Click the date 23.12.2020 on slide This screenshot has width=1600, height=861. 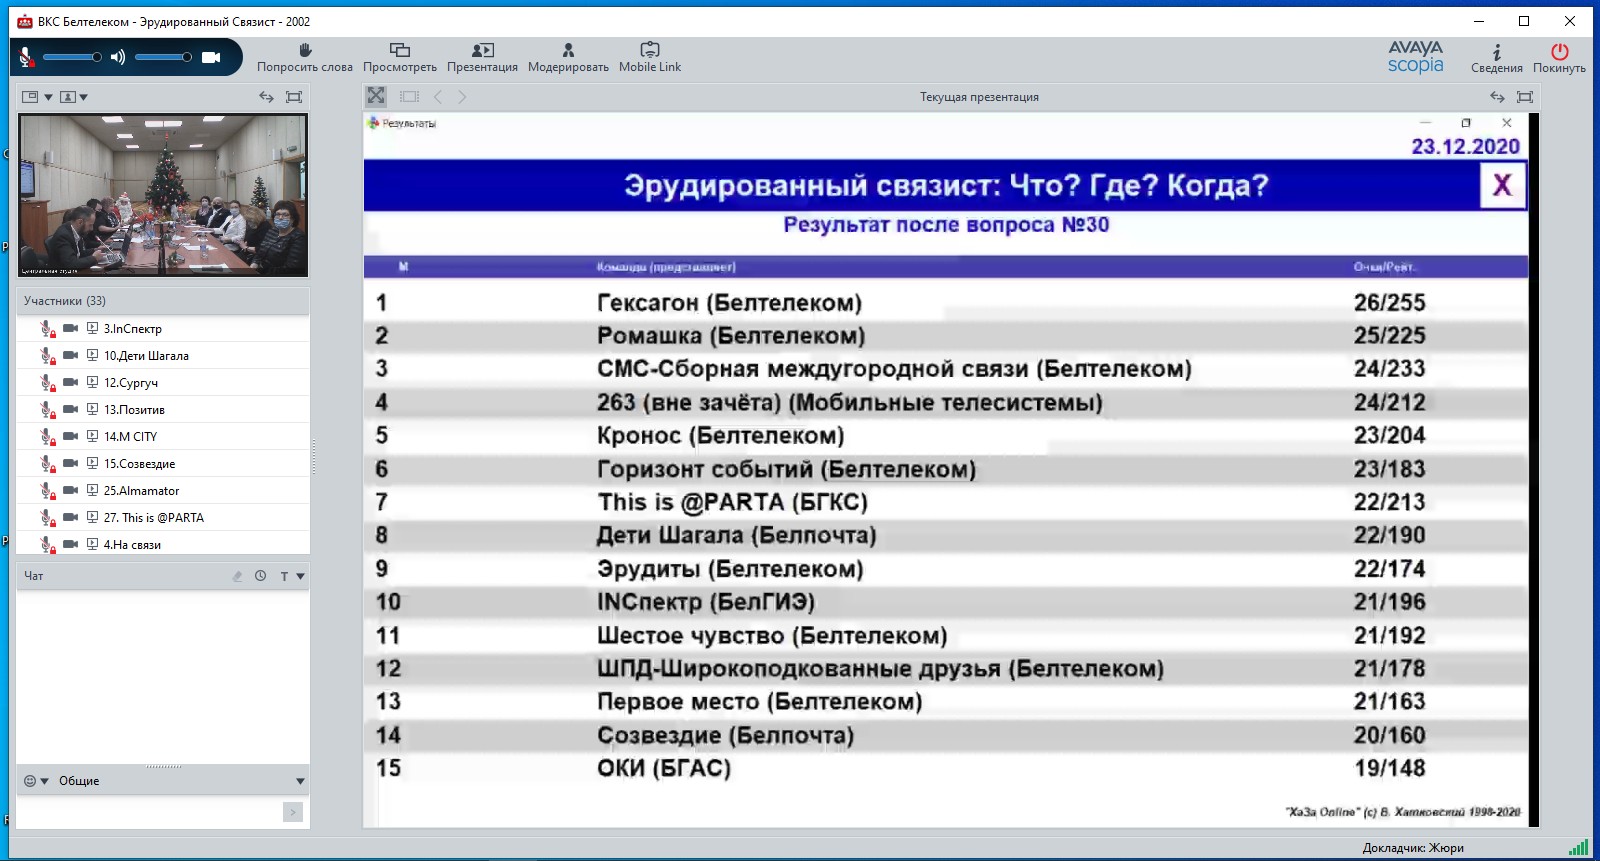tap(1465, 146)
